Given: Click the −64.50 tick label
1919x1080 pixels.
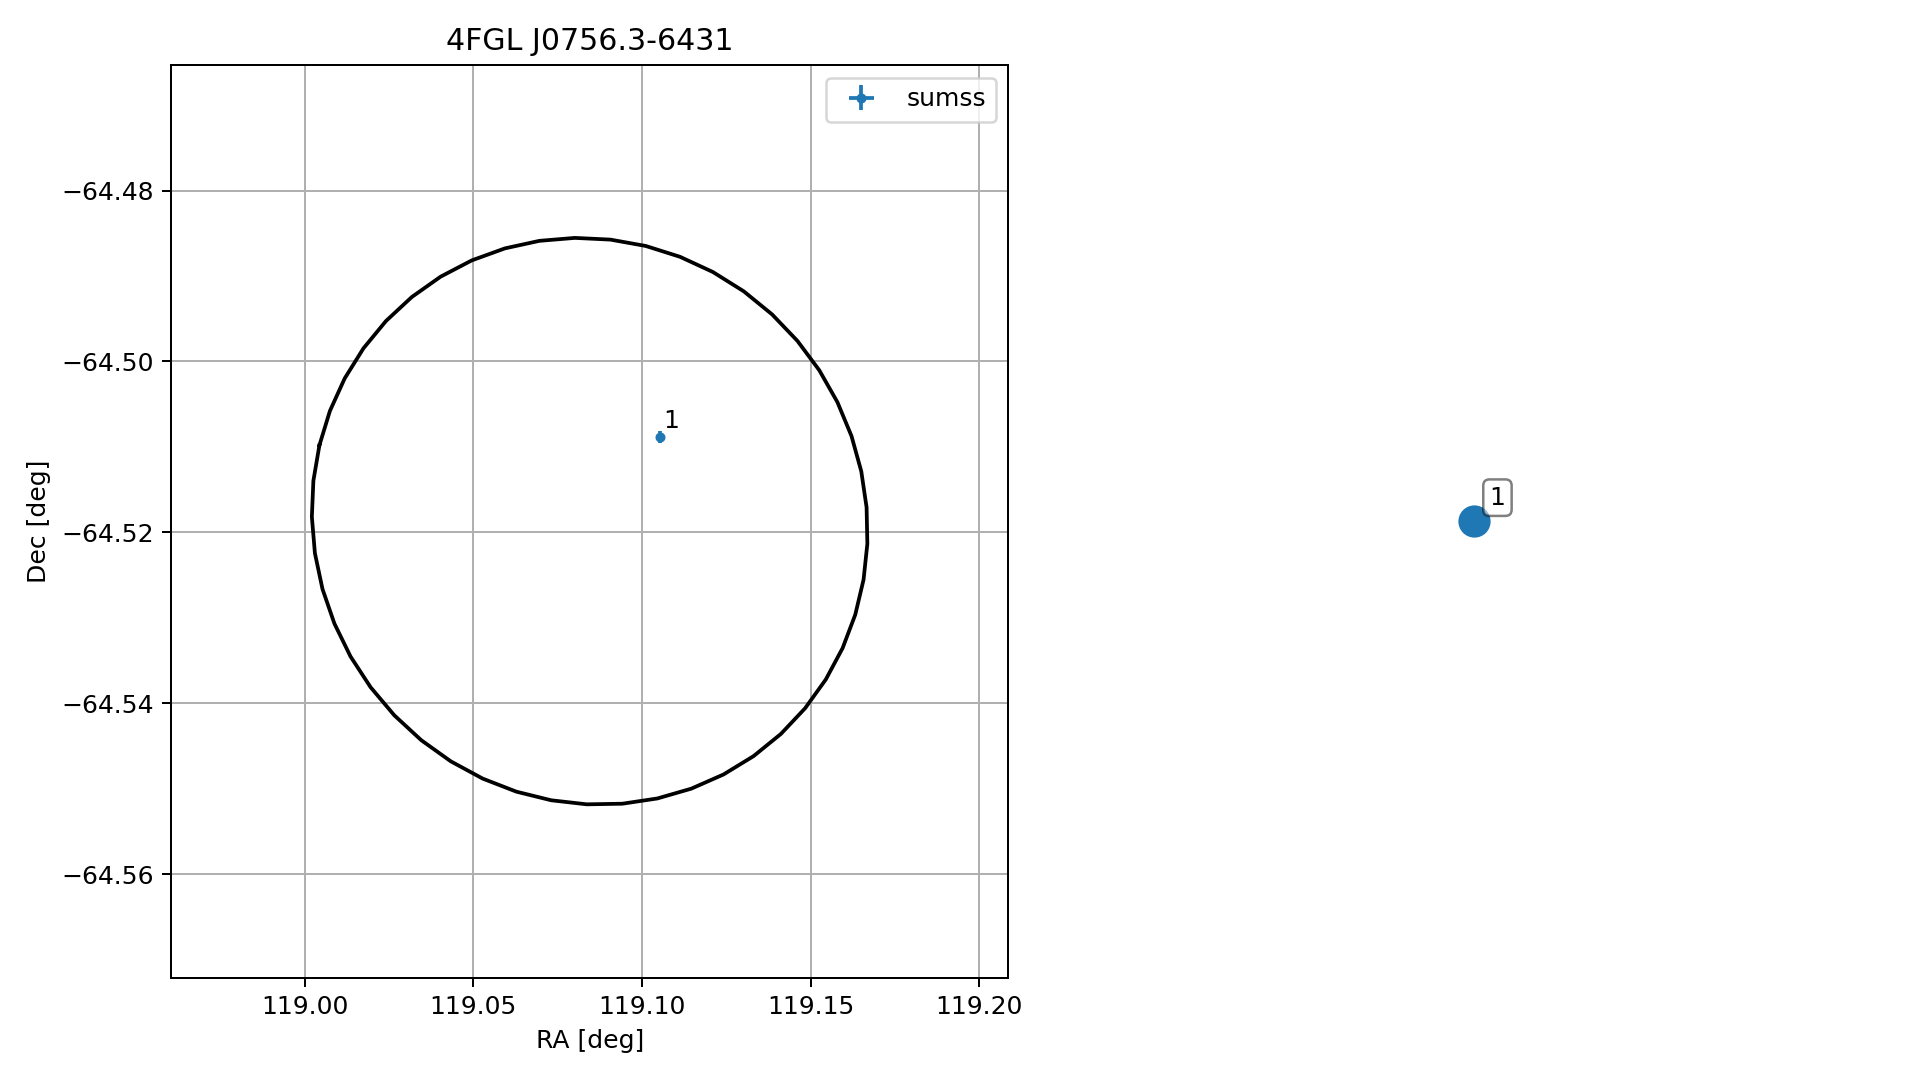Looking at the screenshot, I should (109, 362).
